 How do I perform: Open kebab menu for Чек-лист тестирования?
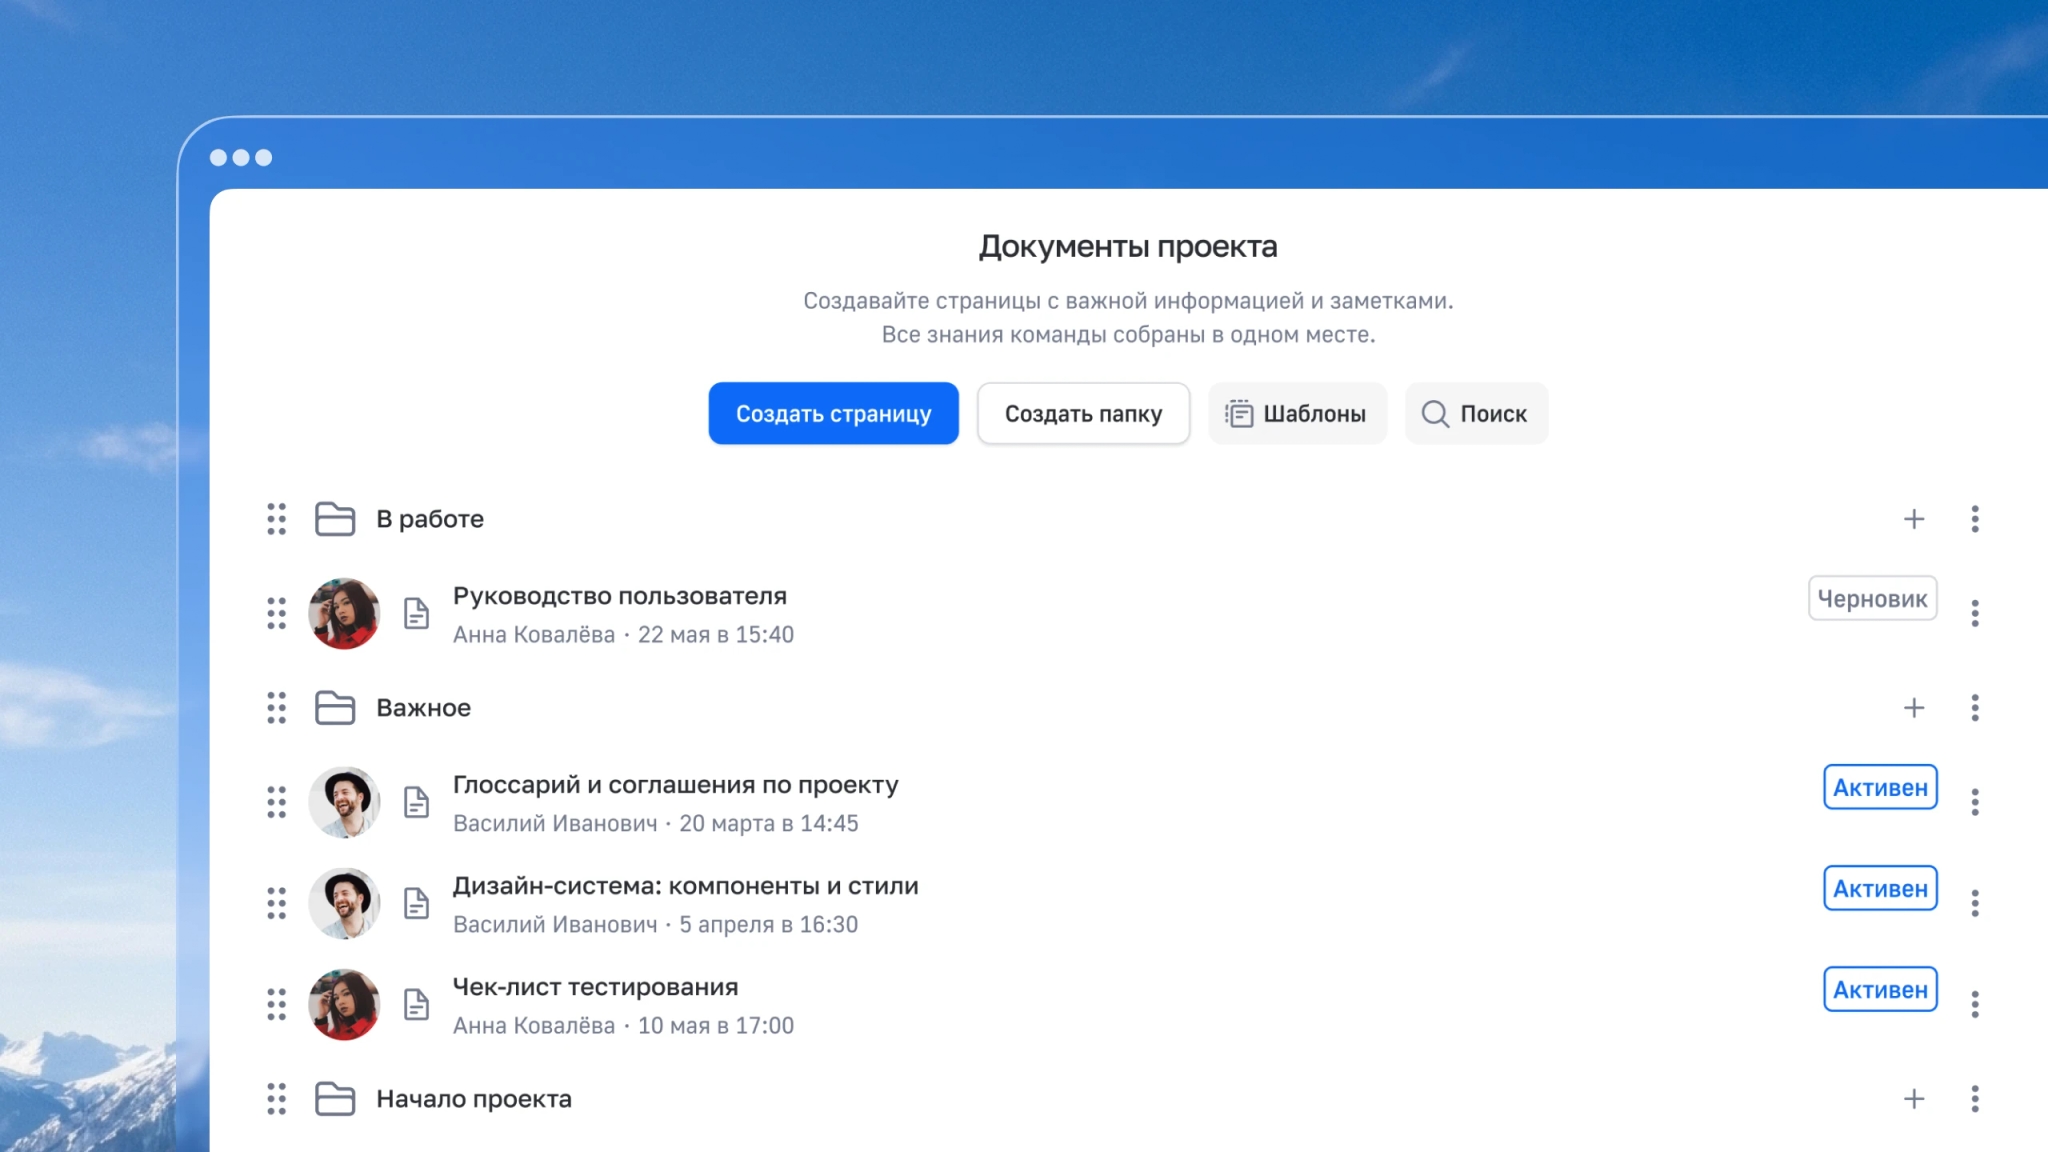(x=1975, y=1004)
